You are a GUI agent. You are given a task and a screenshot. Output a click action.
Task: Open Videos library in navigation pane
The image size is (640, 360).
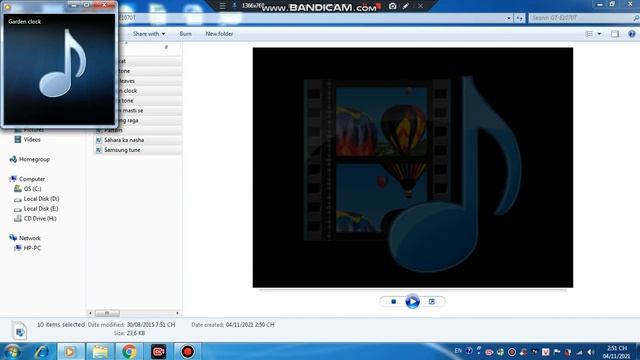(x=32, y=140)
